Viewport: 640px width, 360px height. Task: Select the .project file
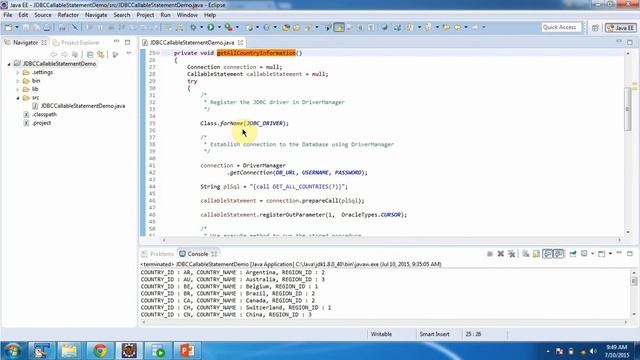point(42,123)
